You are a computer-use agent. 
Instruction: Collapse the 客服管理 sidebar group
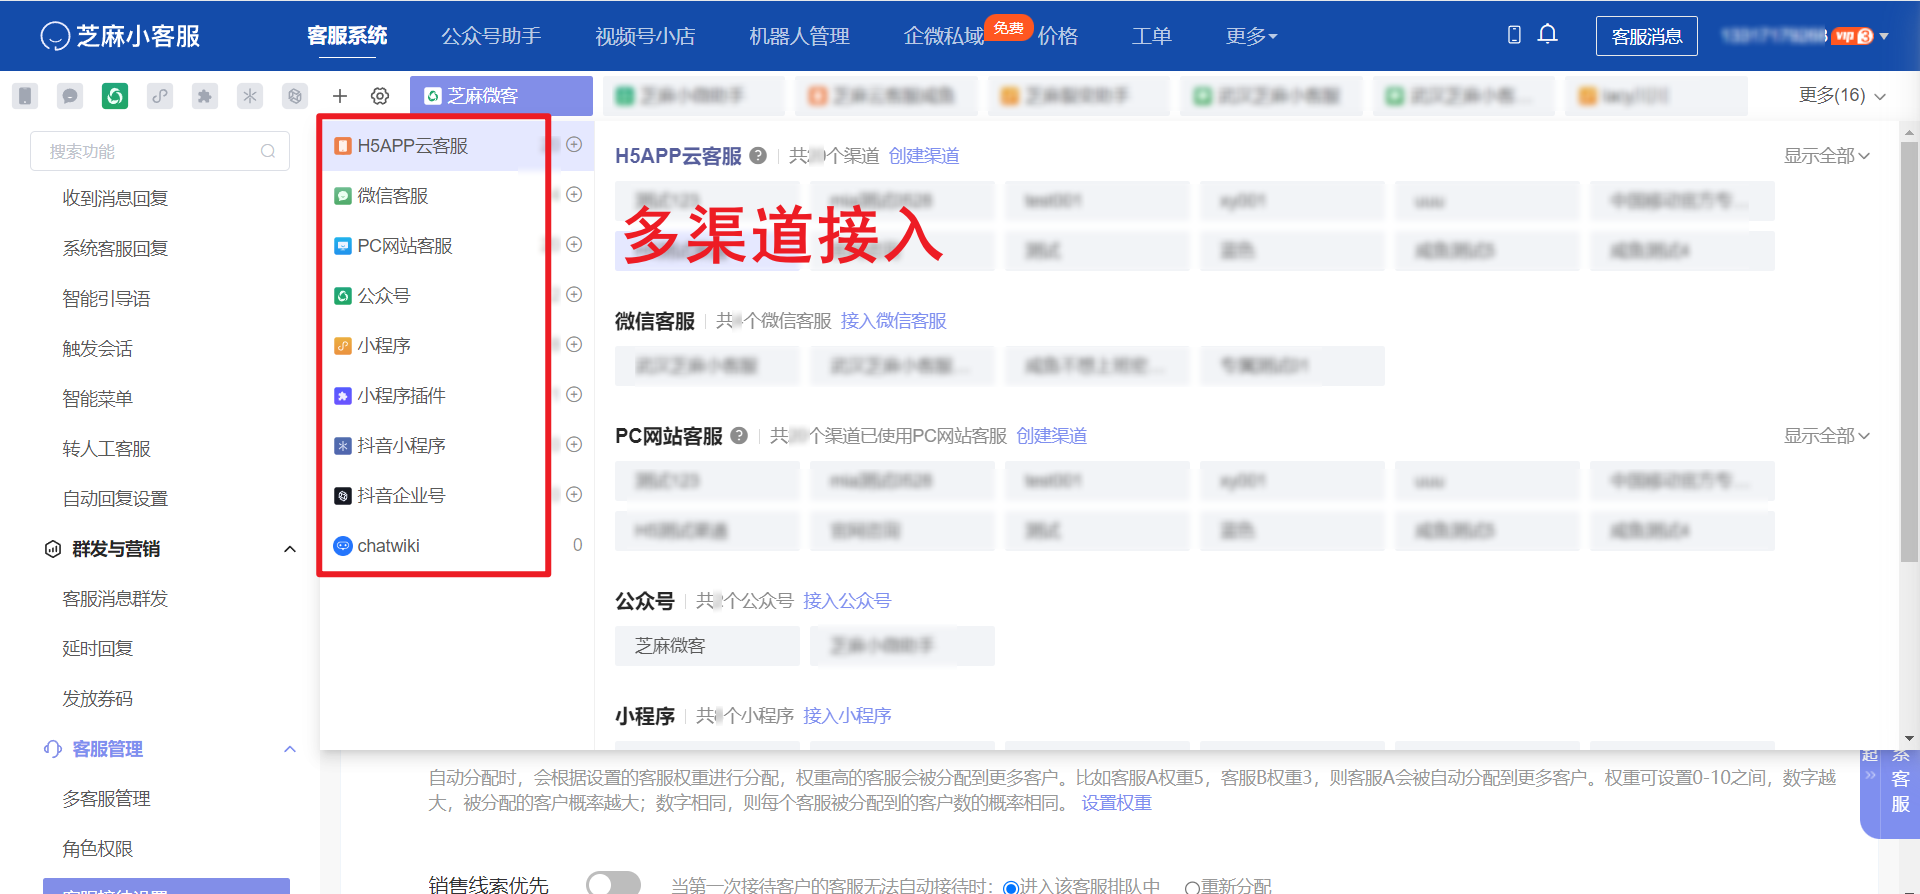point(290,749)
